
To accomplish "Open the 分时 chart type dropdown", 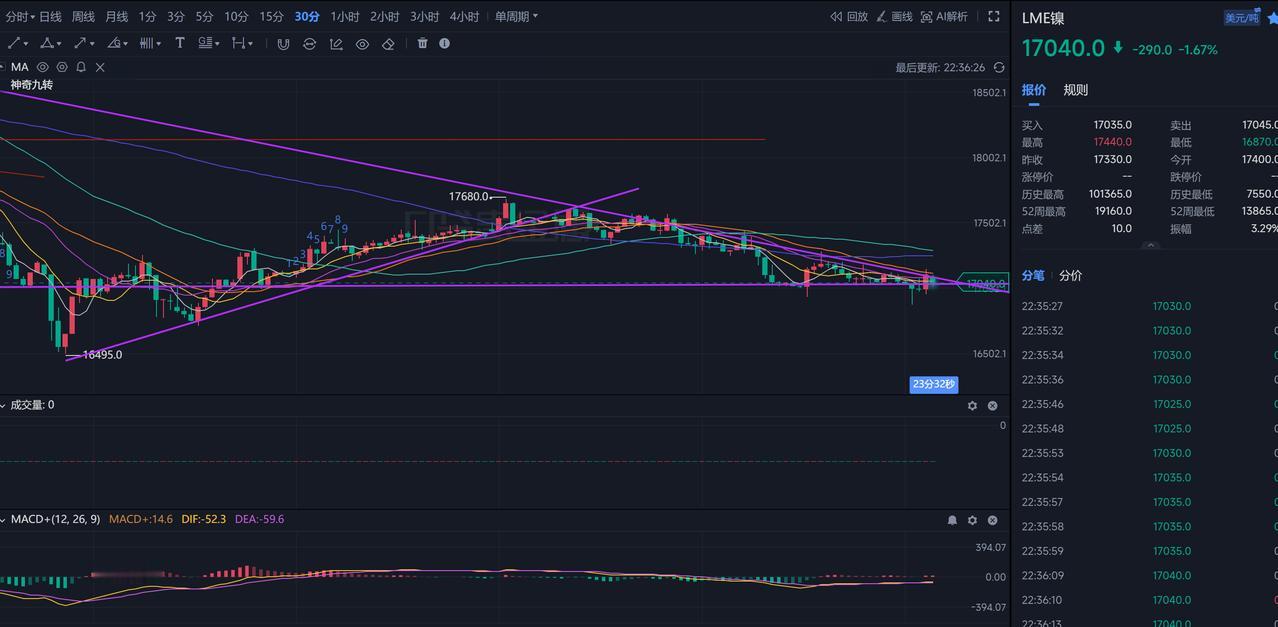I will pos(22,16).
